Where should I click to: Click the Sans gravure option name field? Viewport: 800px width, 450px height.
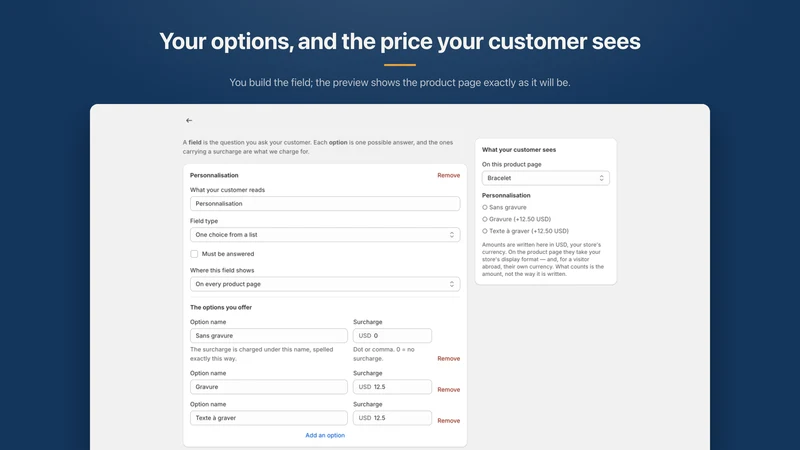coord(269,336)
